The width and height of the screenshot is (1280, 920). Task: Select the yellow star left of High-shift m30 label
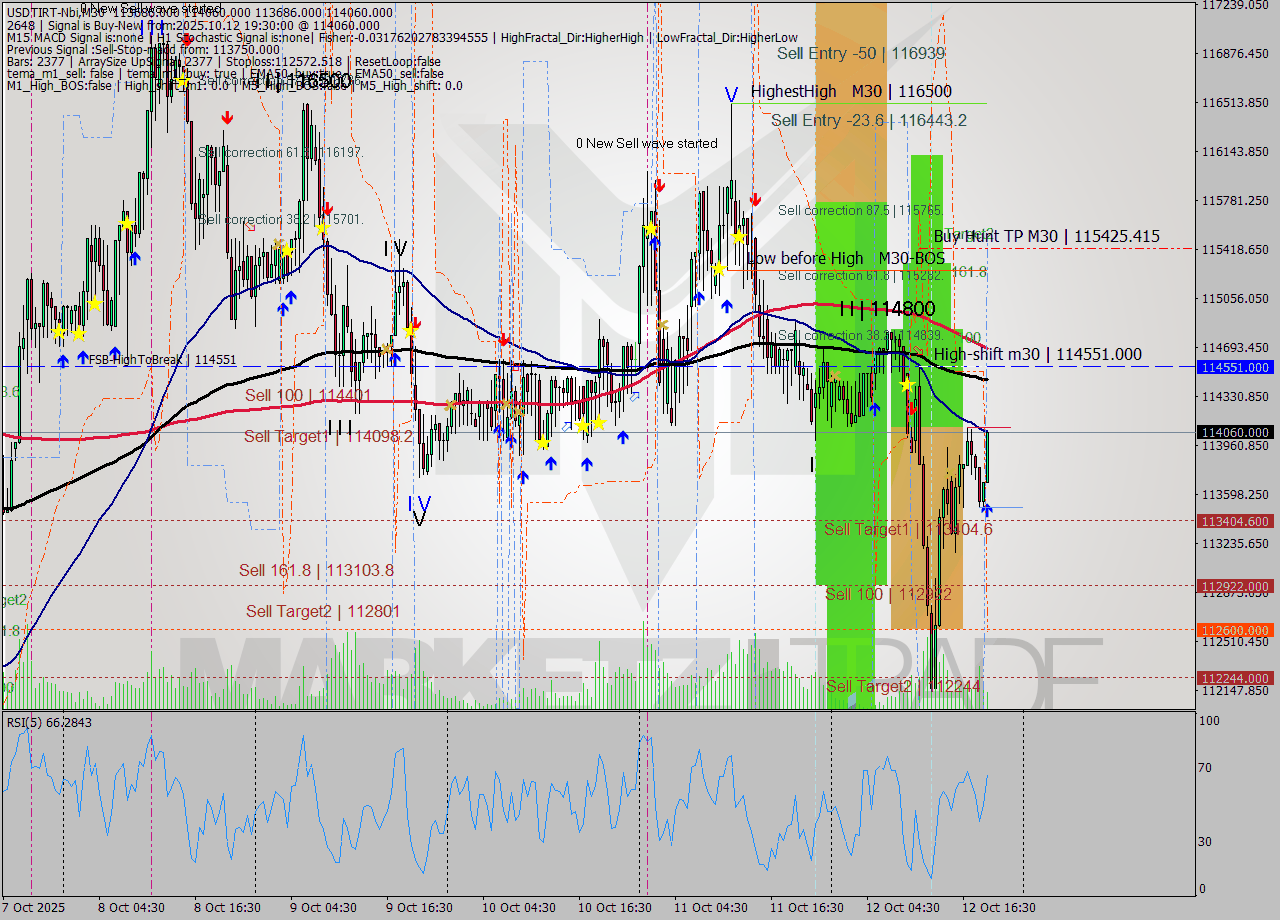906,384
